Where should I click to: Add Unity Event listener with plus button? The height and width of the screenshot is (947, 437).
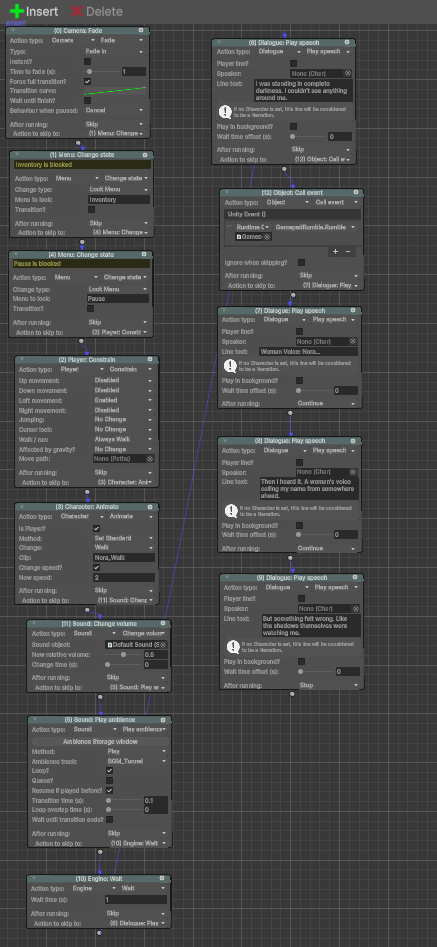coord(336,251)
